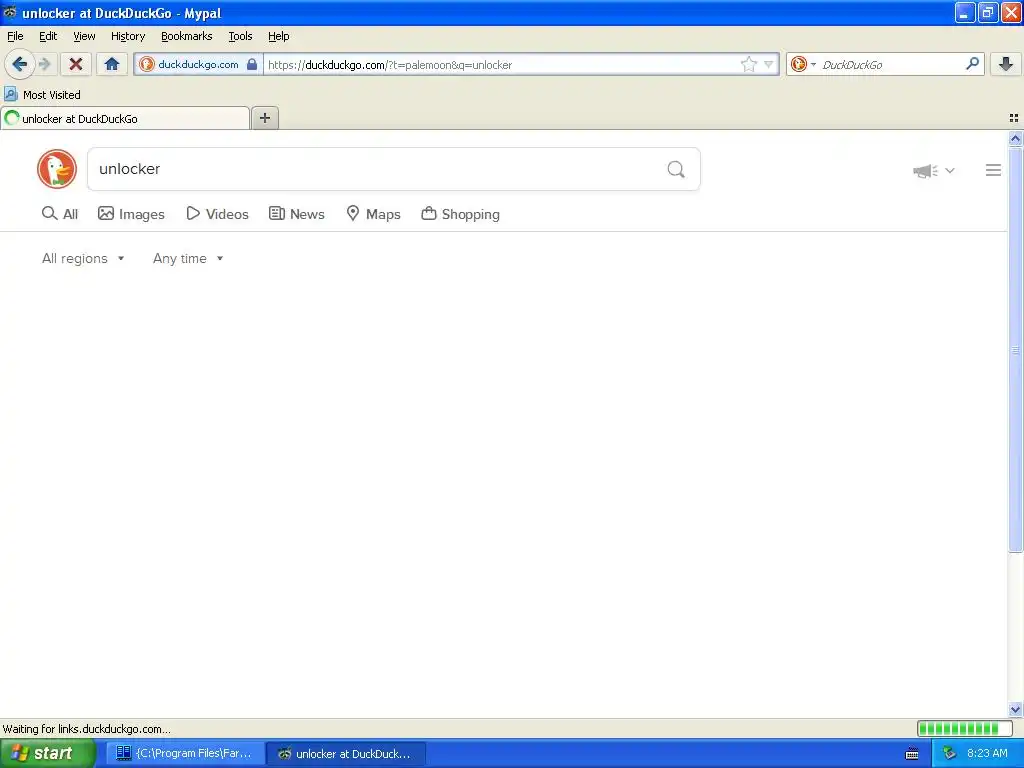Screen dimensions: 1024x768
Task: Open the Tools menu
Action: click(240, 36)
